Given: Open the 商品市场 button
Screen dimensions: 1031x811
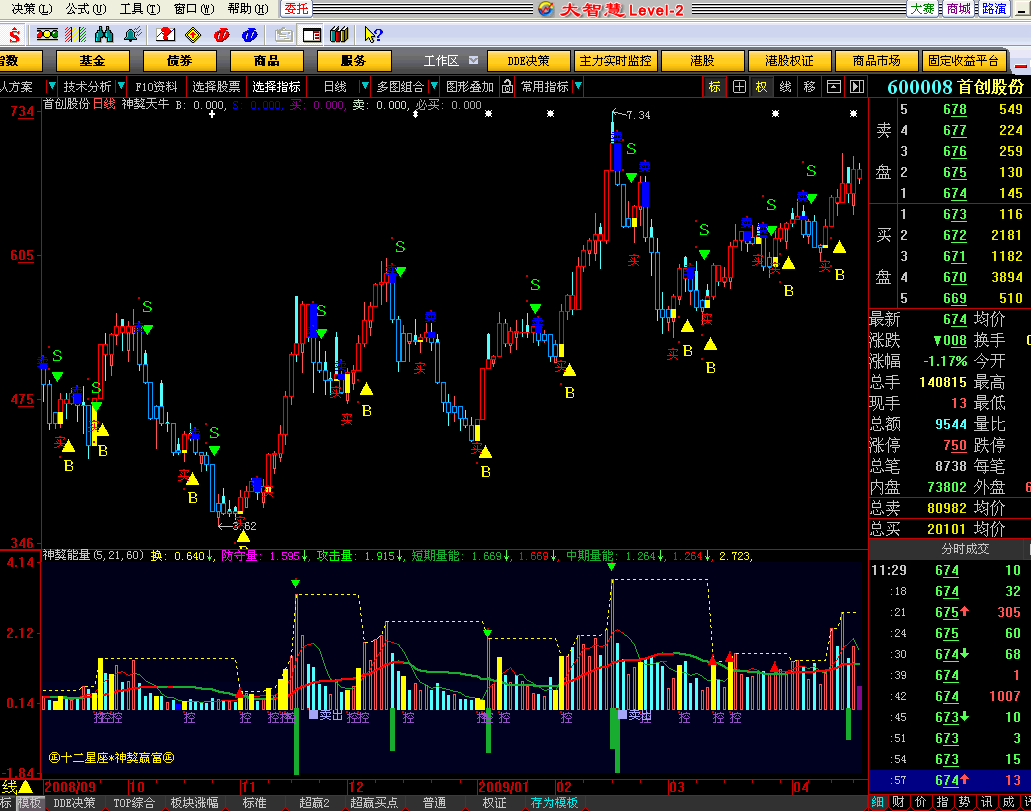Looking at the screenshot, I should [x=876, y=61].
